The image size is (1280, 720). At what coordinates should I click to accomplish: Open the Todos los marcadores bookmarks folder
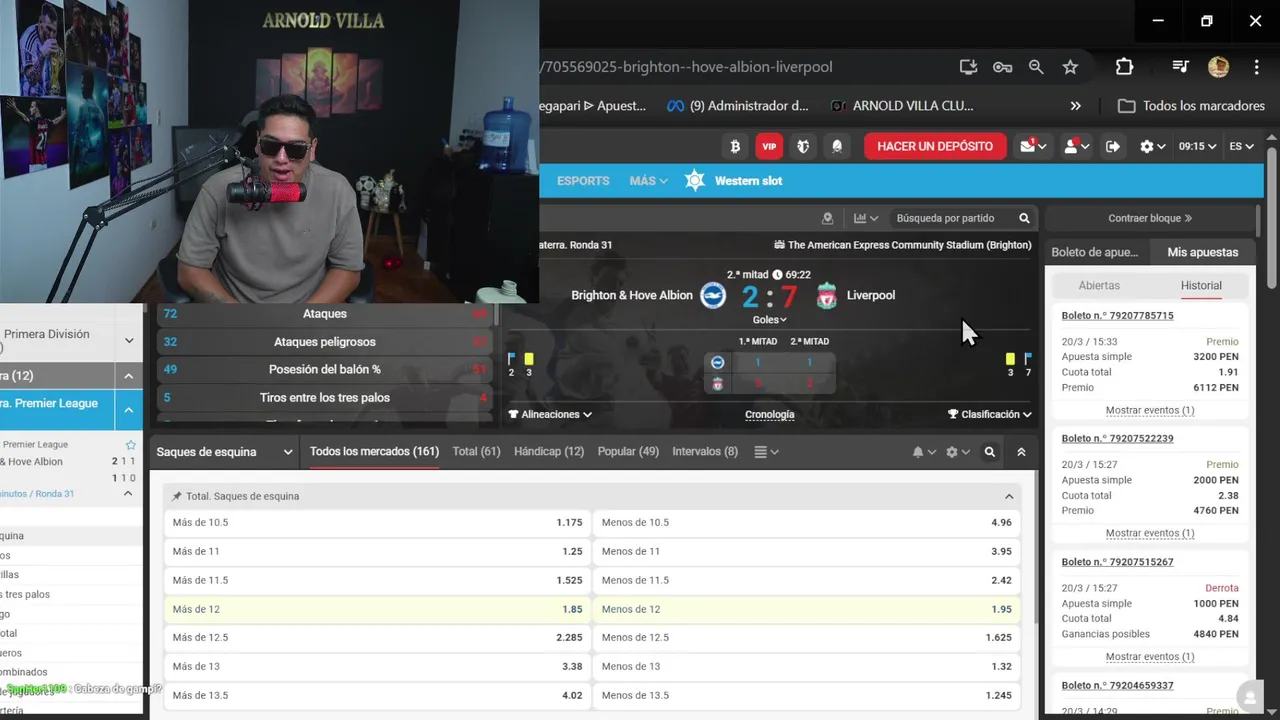(x=1191, y=106)
